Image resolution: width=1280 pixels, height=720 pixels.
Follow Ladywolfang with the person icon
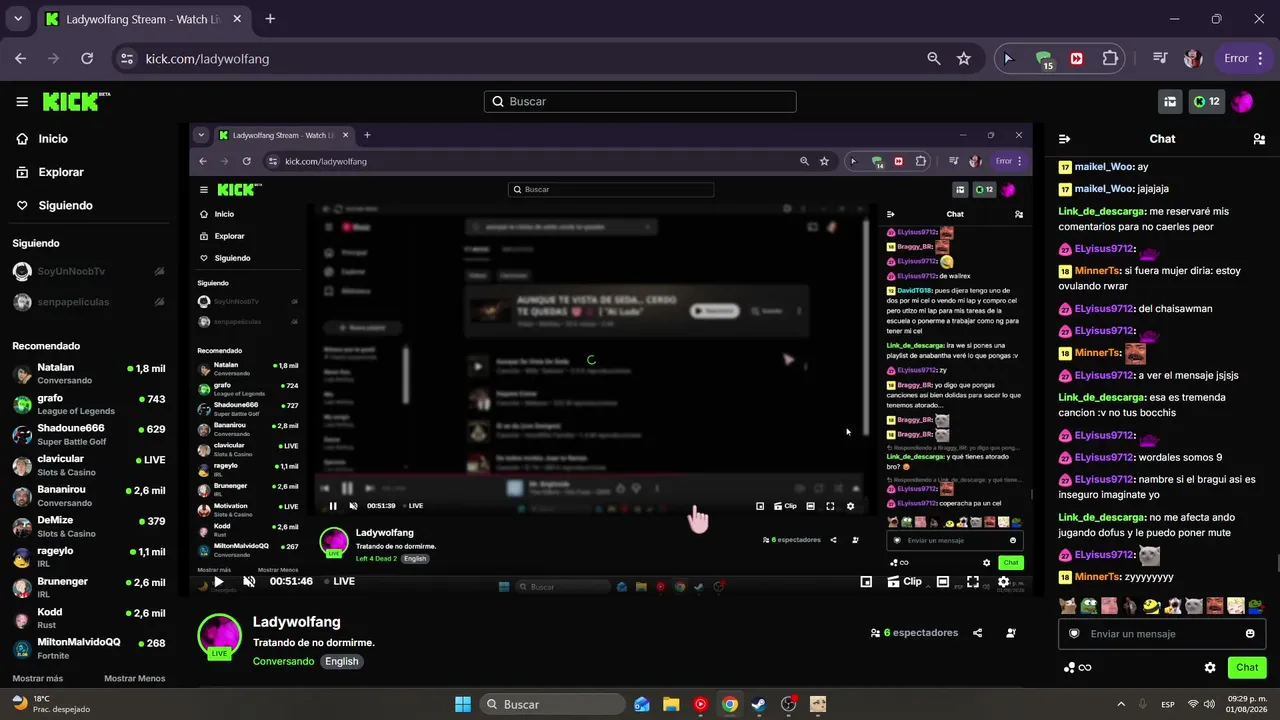click(1011, 633)
